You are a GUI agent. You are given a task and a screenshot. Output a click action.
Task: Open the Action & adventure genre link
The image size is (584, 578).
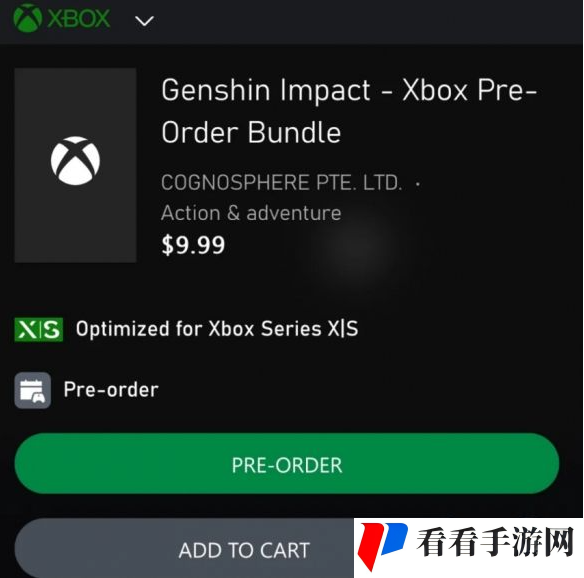click(251, 213)
